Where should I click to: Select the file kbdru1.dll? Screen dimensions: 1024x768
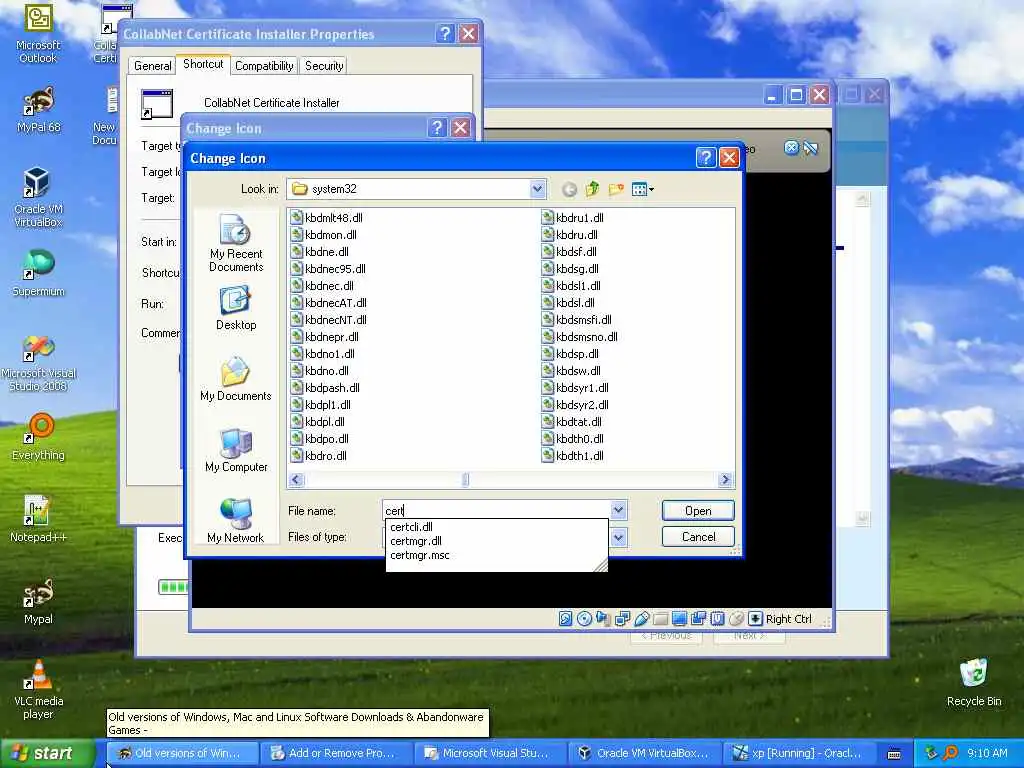click(573, 217)
